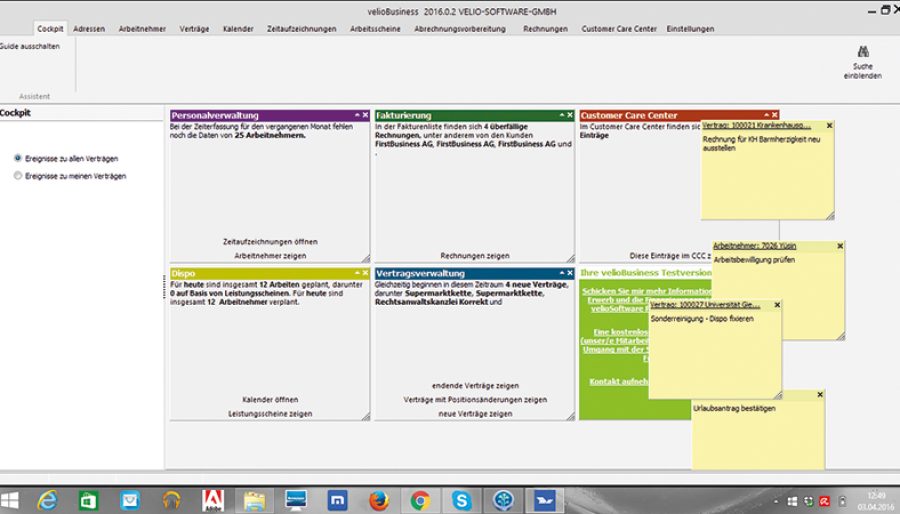Open the Windows Store taskbar icon
This screenshot has width=900, height=514.
tap(88, 501)
